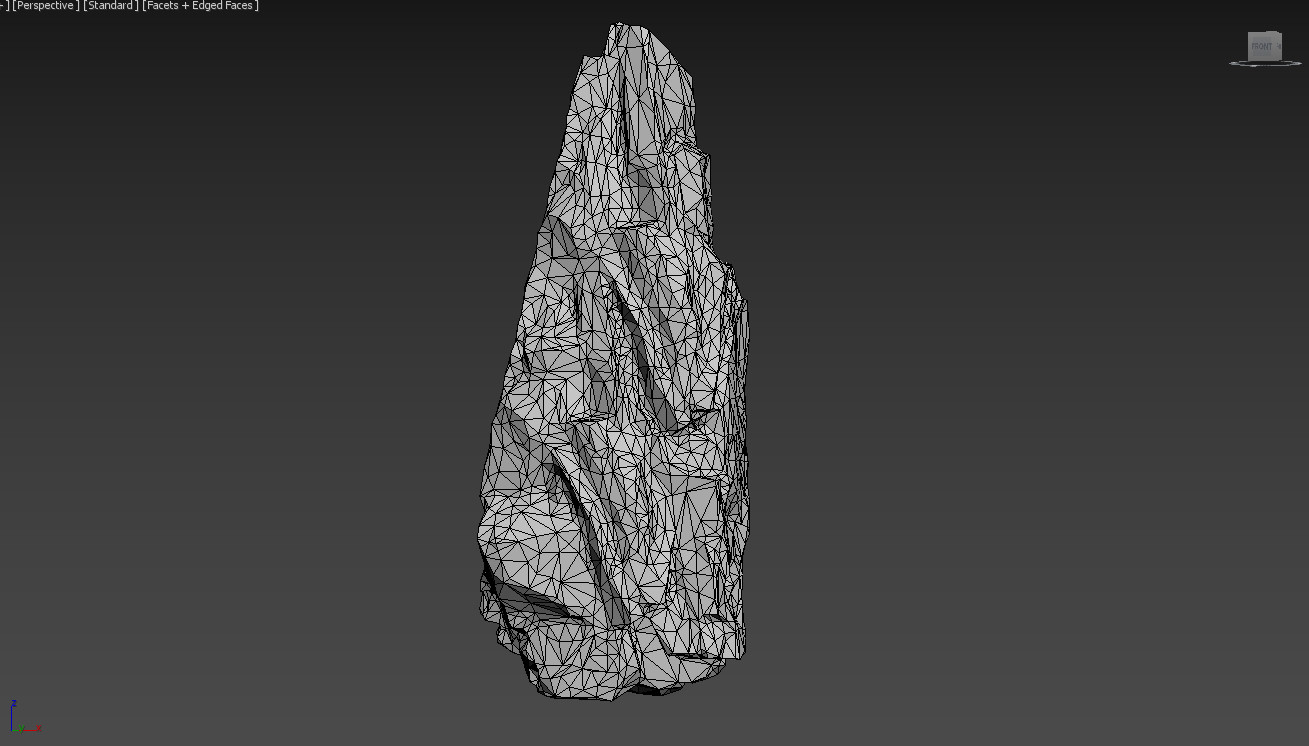The width and height of the screenshot is (1309, 746).
Task: Open the general viewport label menu
Action: [x=3, y=5]
